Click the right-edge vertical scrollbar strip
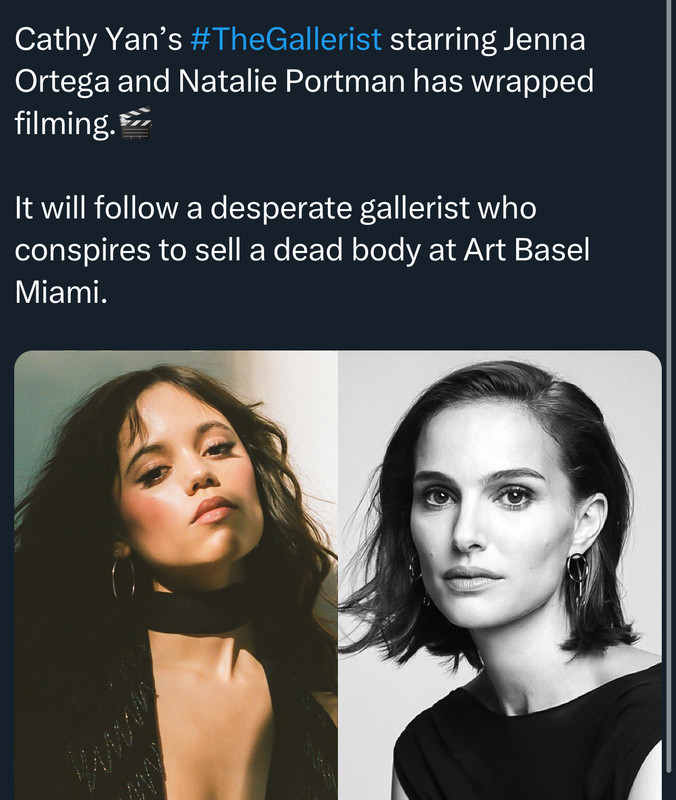This screenshot has height=800, width=676. point(670,400)
